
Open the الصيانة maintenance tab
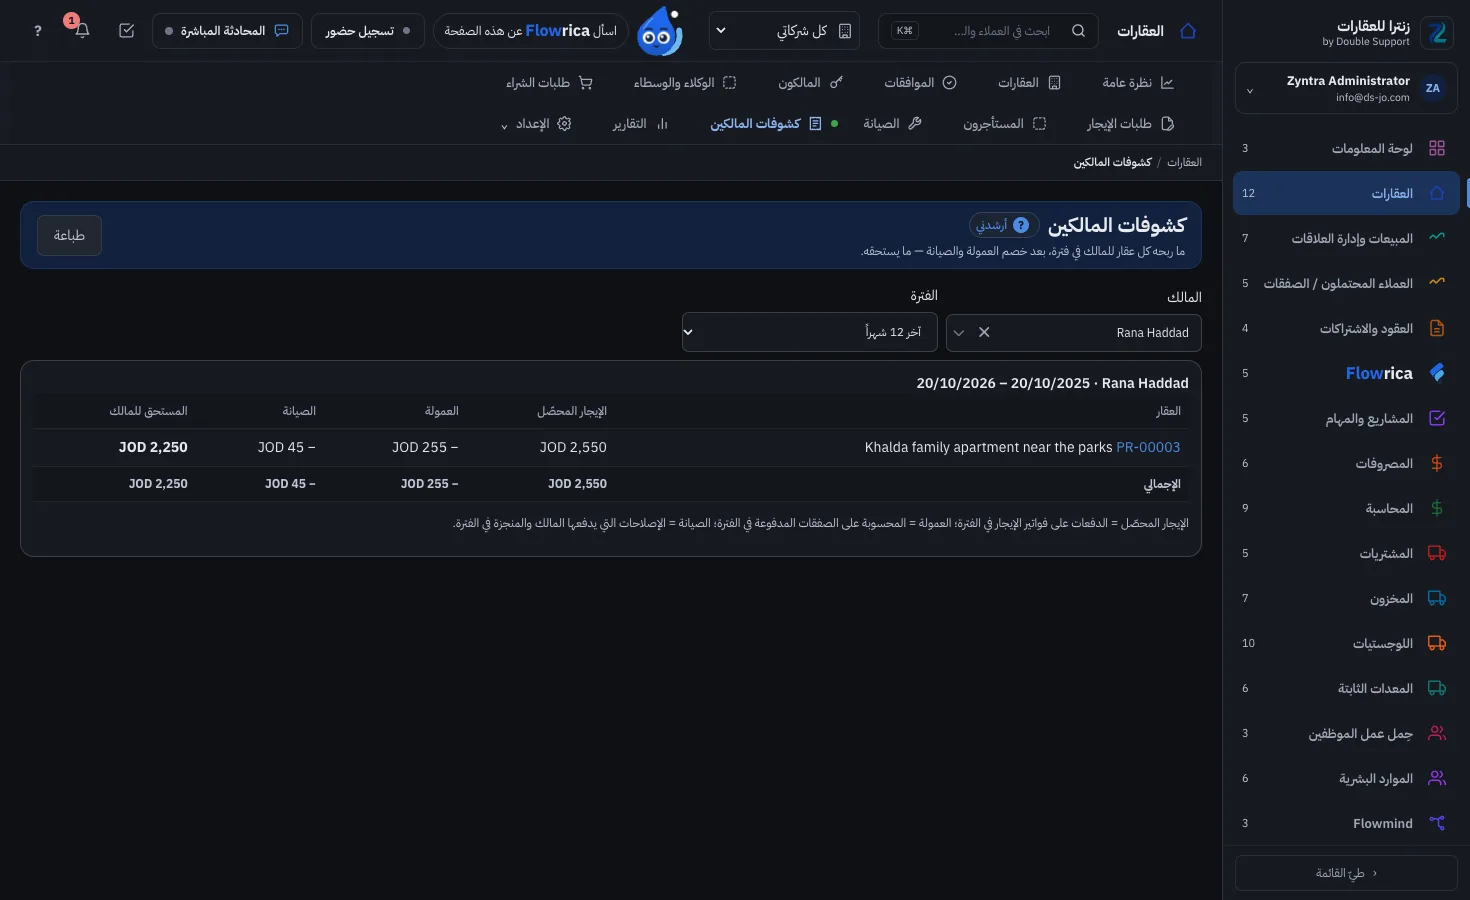pyautogui.click(x=892, y=124)
